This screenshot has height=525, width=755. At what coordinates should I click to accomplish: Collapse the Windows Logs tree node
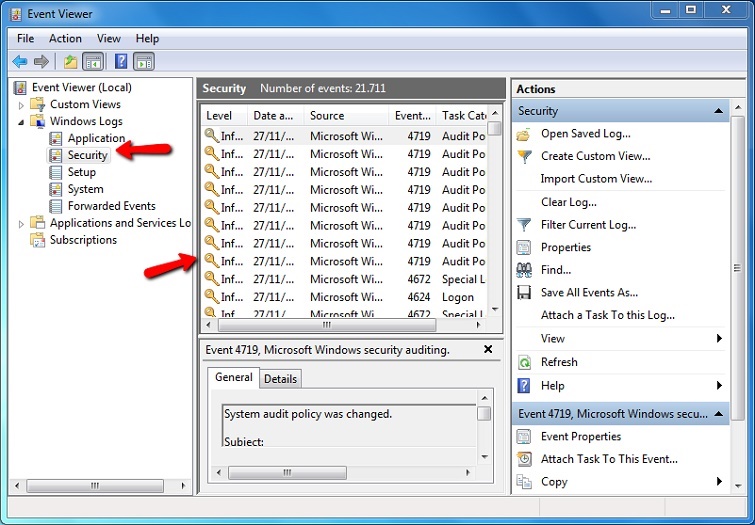tap(21, 122)
